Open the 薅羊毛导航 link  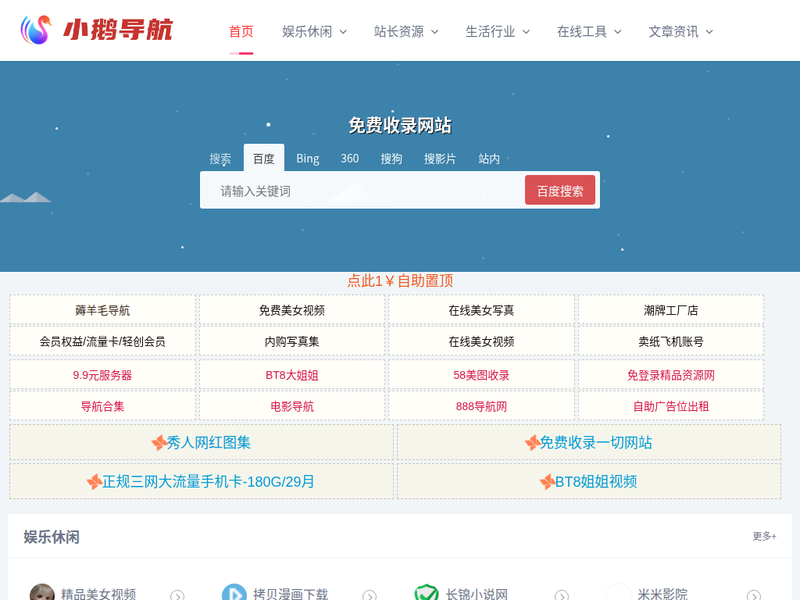click(x=103, y=310)
